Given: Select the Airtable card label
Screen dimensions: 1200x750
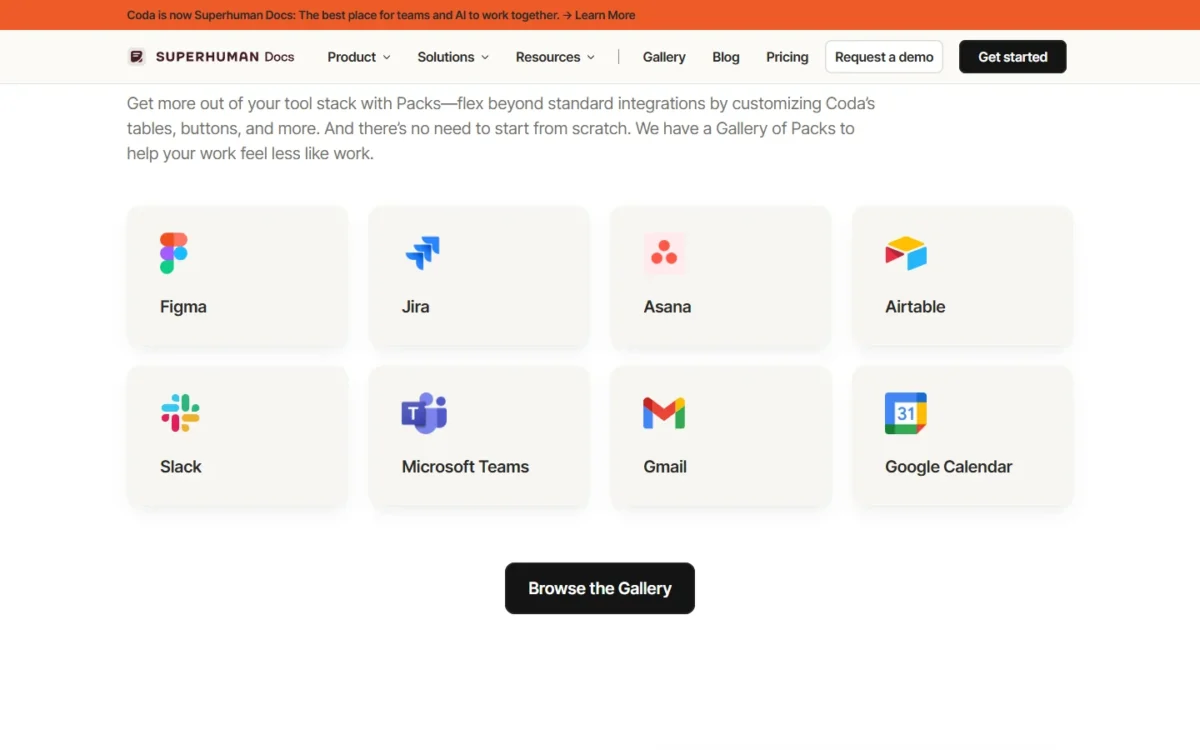Looking at the screenshot, I should coord(915,307).
